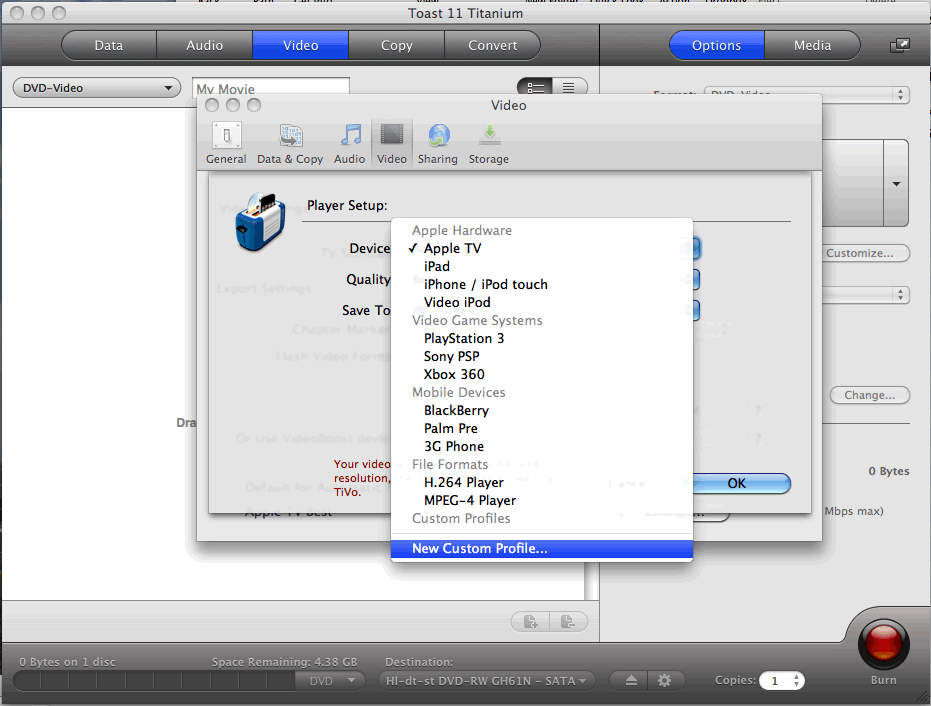Open the Sharing preferences pane
The image size is (931, 706).
pyautogui.click(x=438, y=143)
